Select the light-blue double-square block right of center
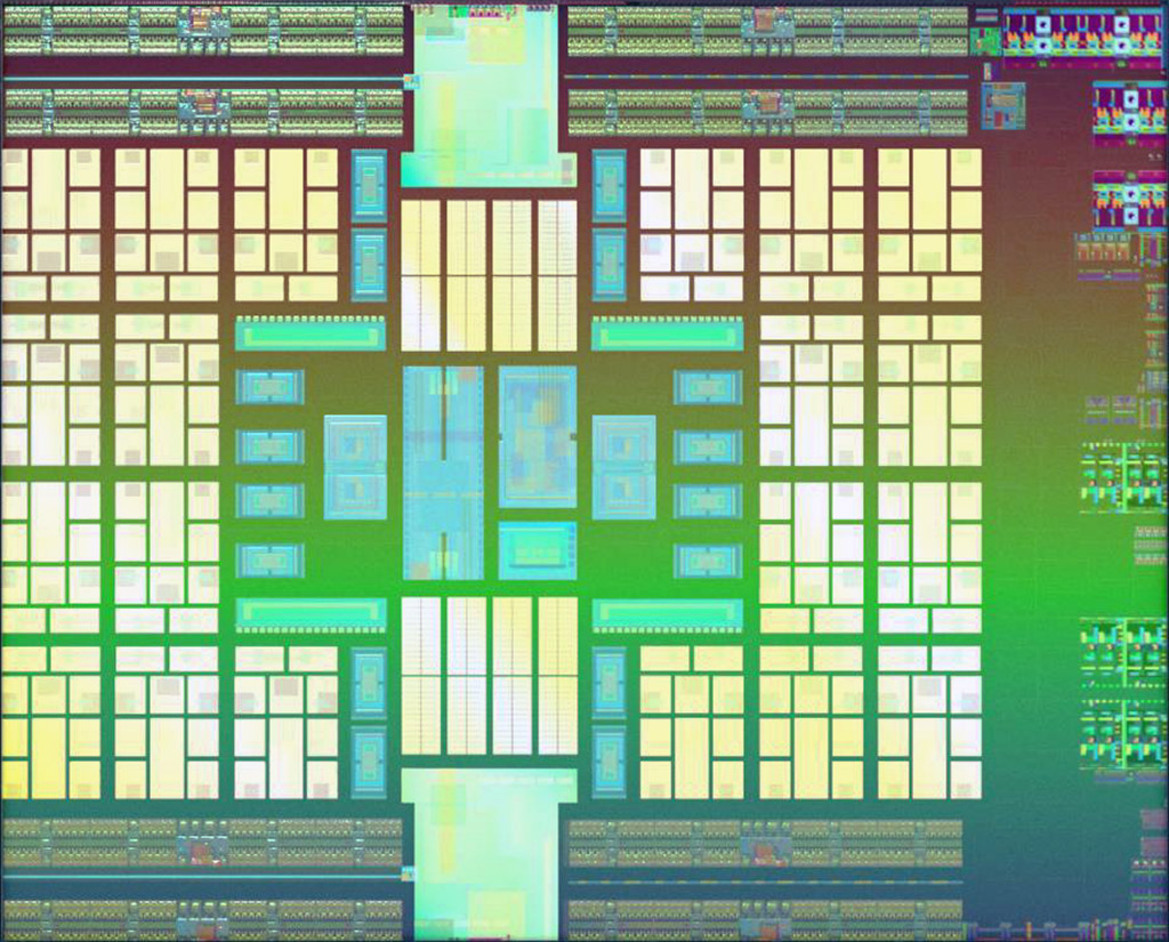Viewport: 1169px width, 942px height. [624, 467]
